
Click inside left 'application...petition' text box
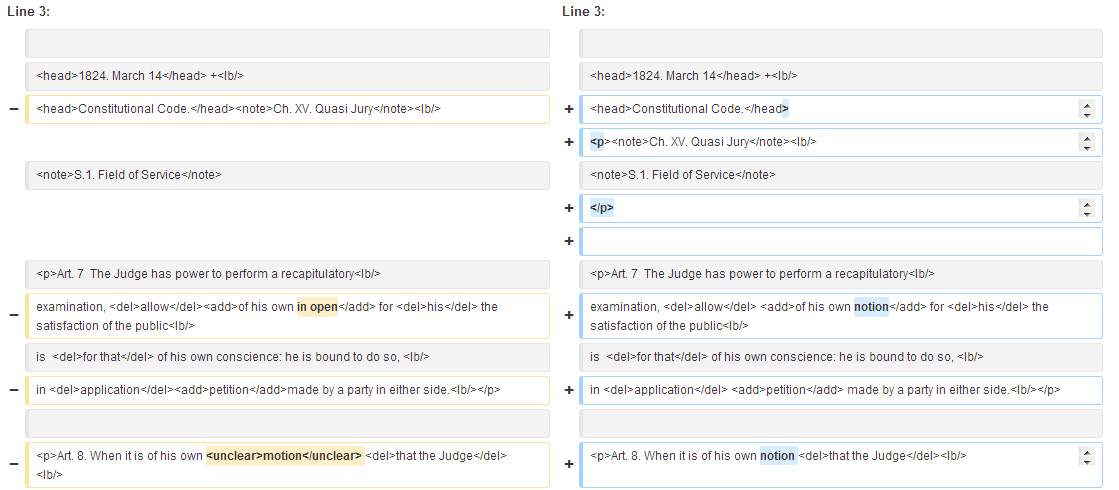tap(287, 390)
